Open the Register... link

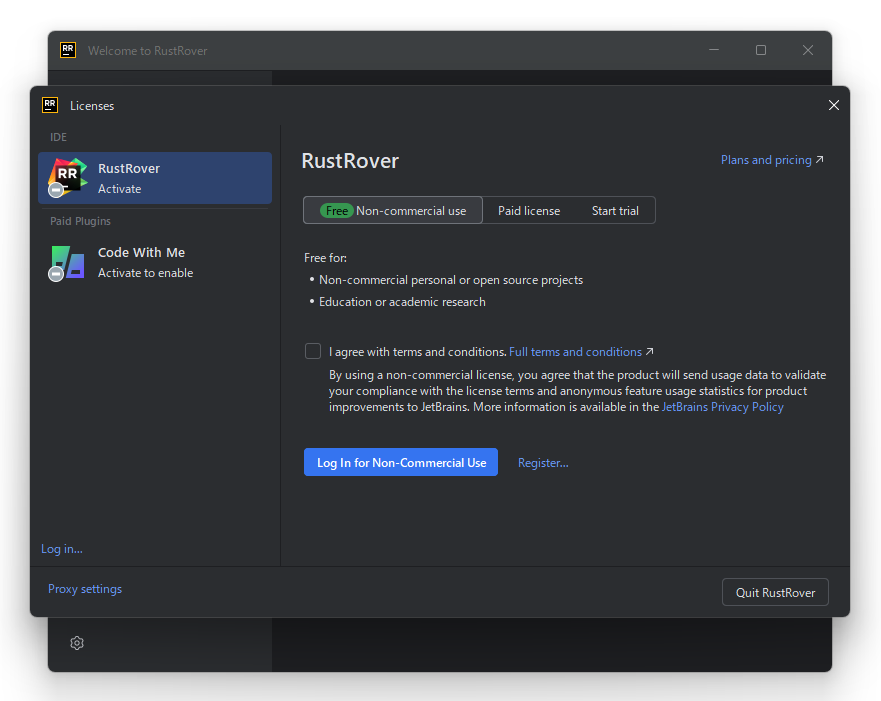click(x=543, y=463)
